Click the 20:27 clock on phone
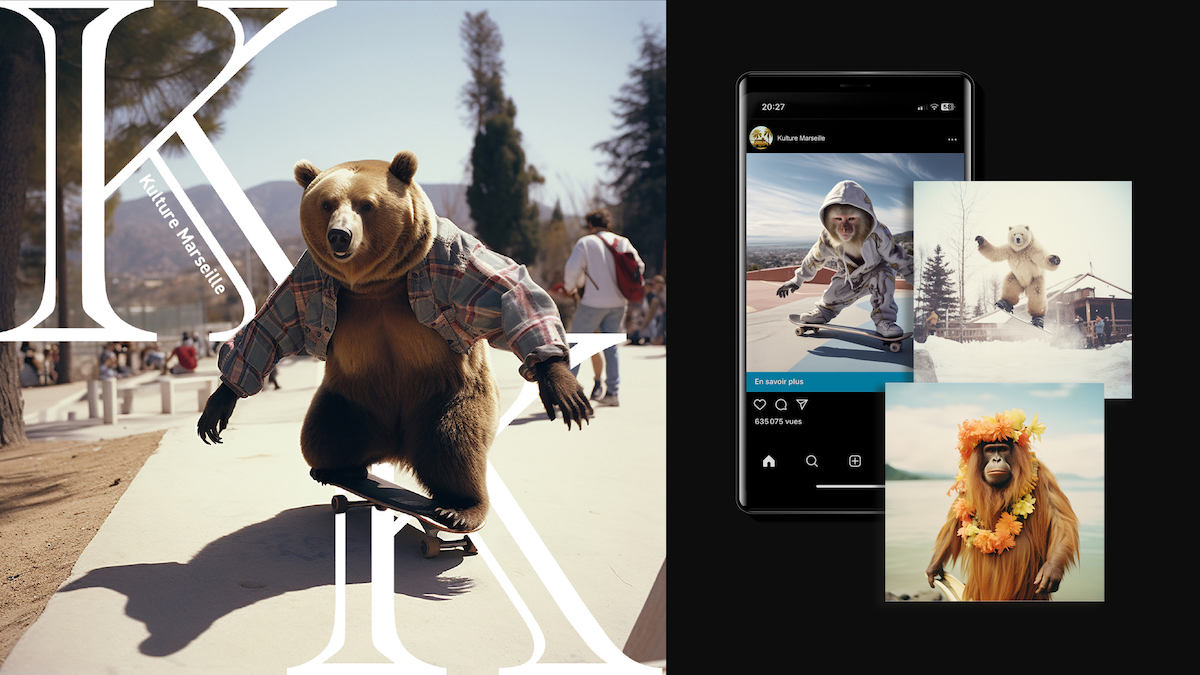The image size is (1200, 675). coord(773,106)
